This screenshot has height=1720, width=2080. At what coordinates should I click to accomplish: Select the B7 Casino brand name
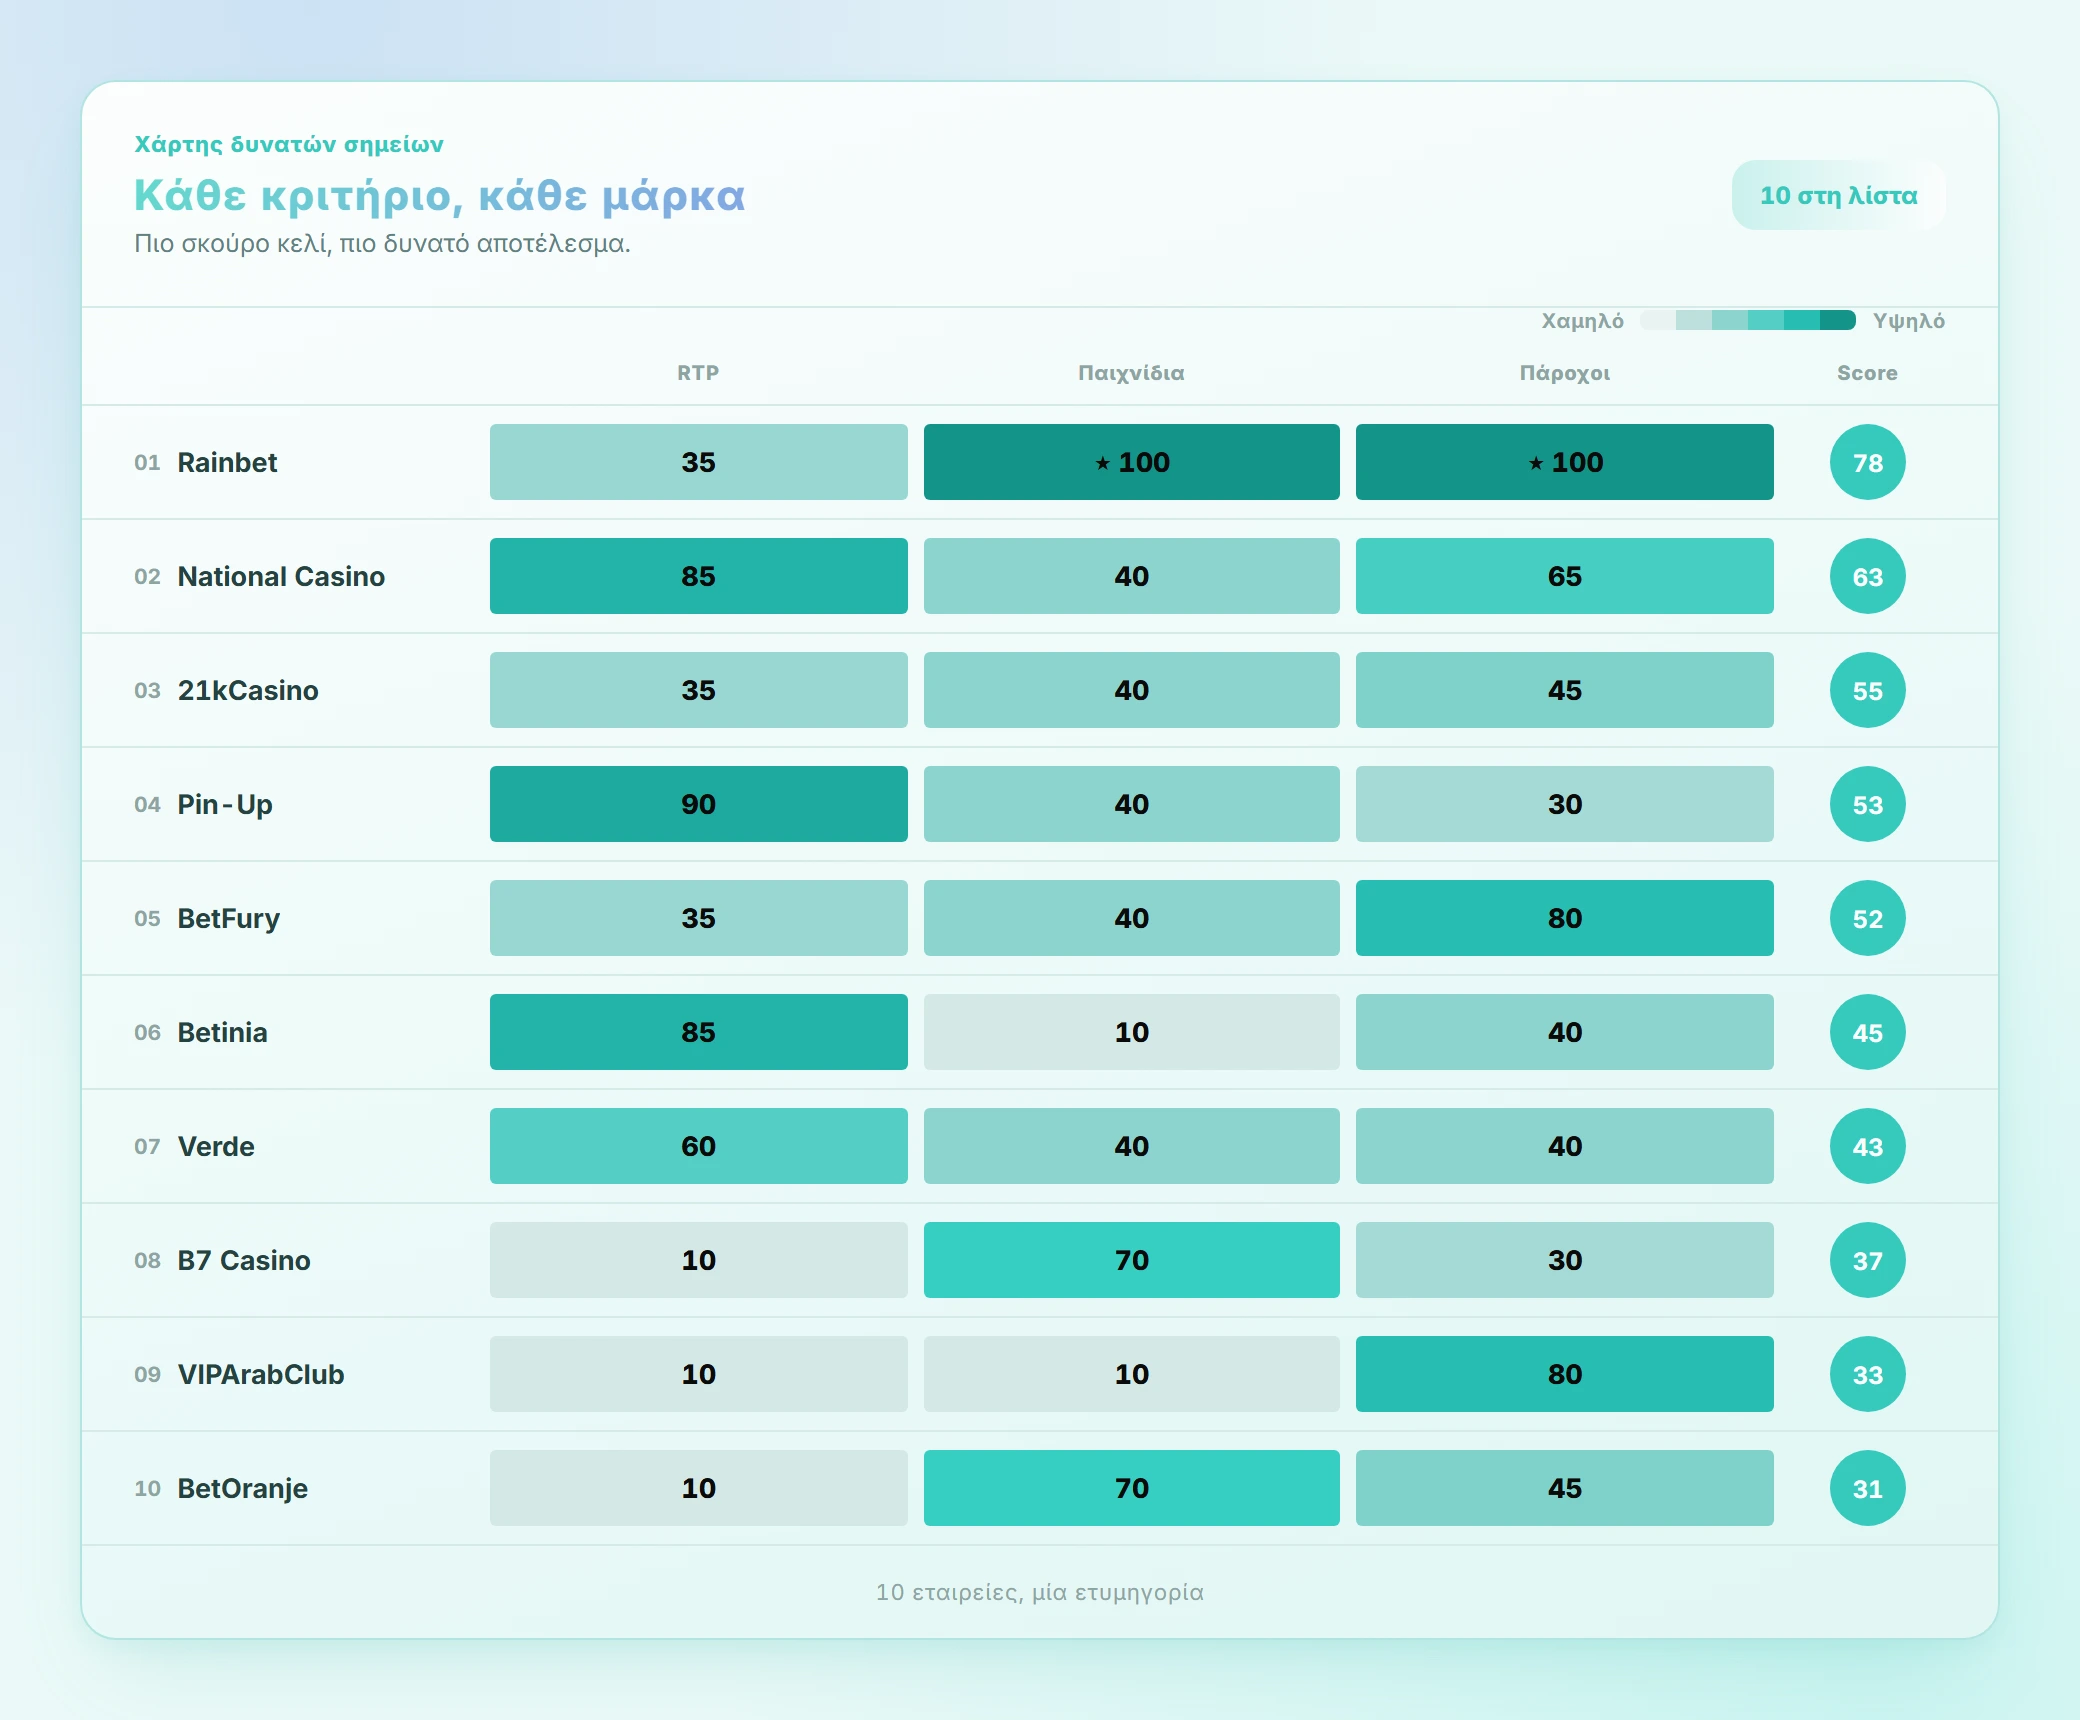point(244,1260)
